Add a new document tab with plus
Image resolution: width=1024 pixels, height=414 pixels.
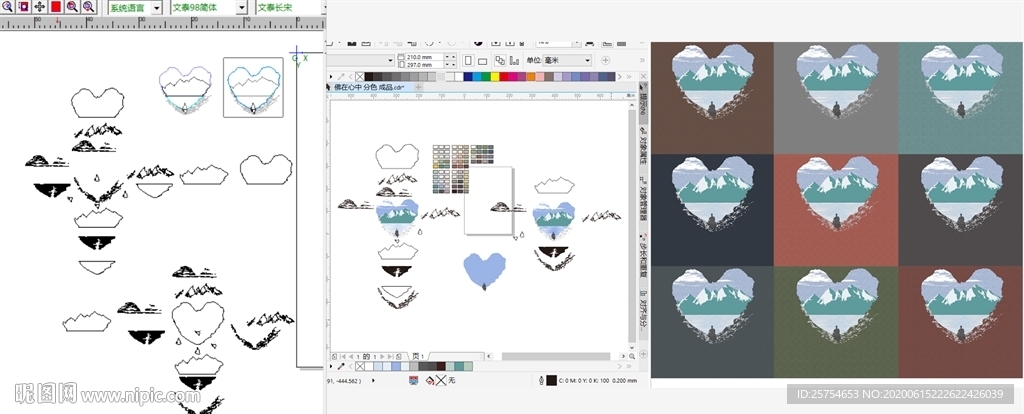pyautogui.click(x=419, y=88)
